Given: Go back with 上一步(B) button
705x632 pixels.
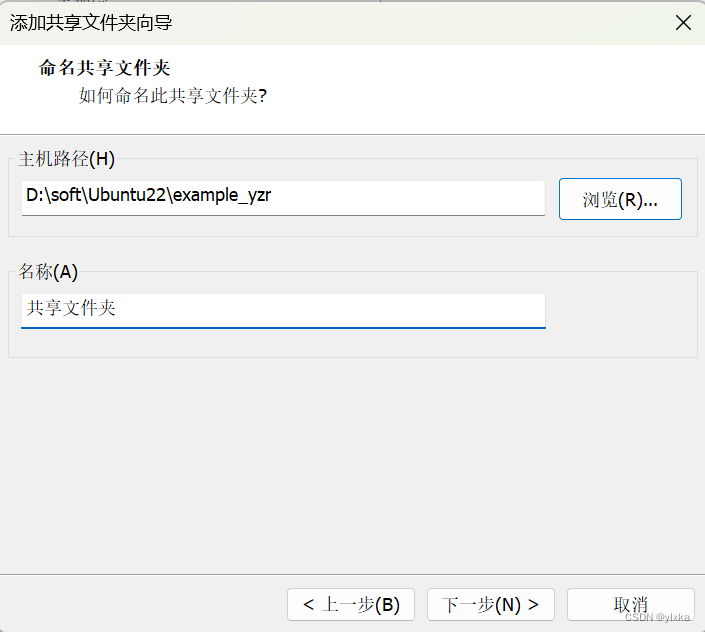Looking at the screenshot, I should pos(351,604).
